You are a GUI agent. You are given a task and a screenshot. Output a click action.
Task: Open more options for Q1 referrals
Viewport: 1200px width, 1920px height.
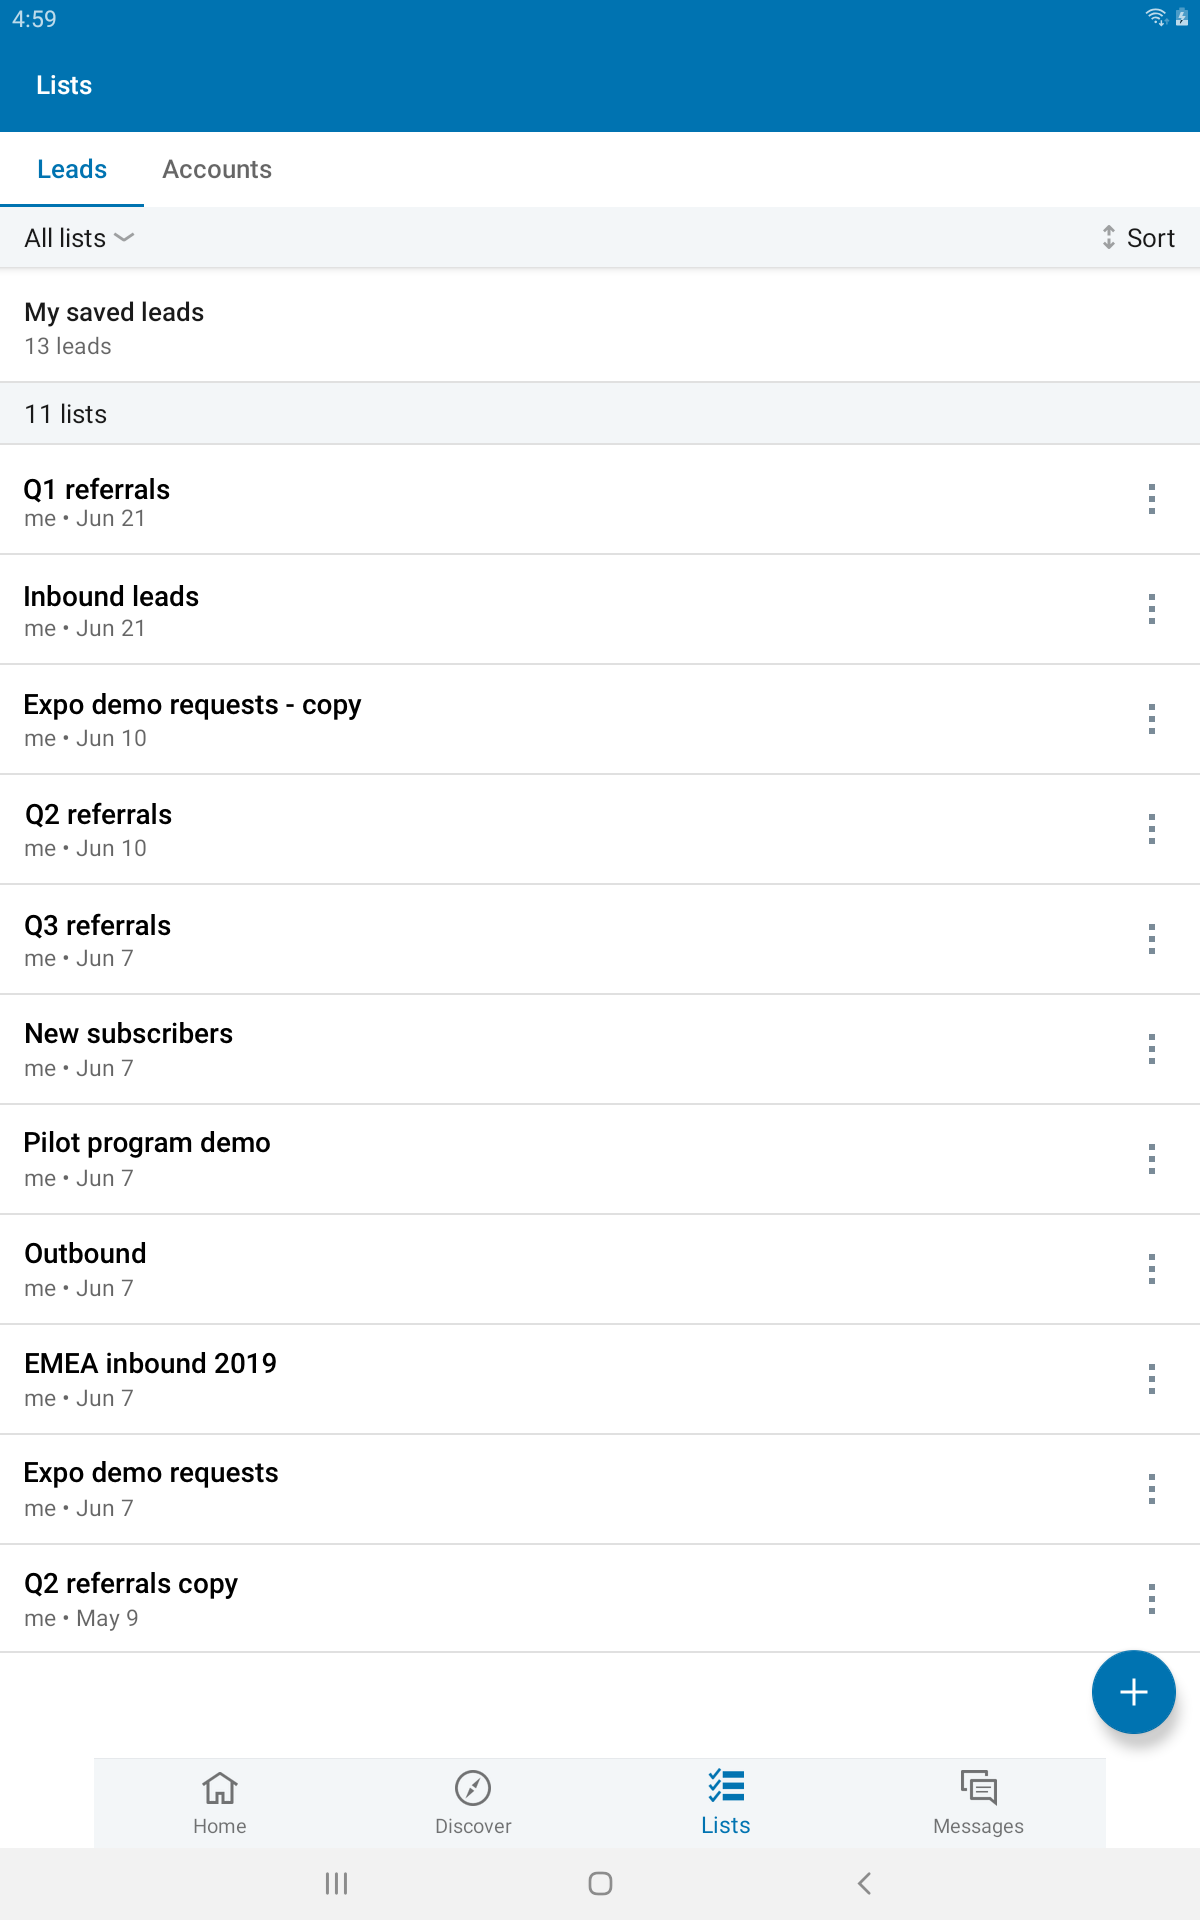(x=1152, y=499)
